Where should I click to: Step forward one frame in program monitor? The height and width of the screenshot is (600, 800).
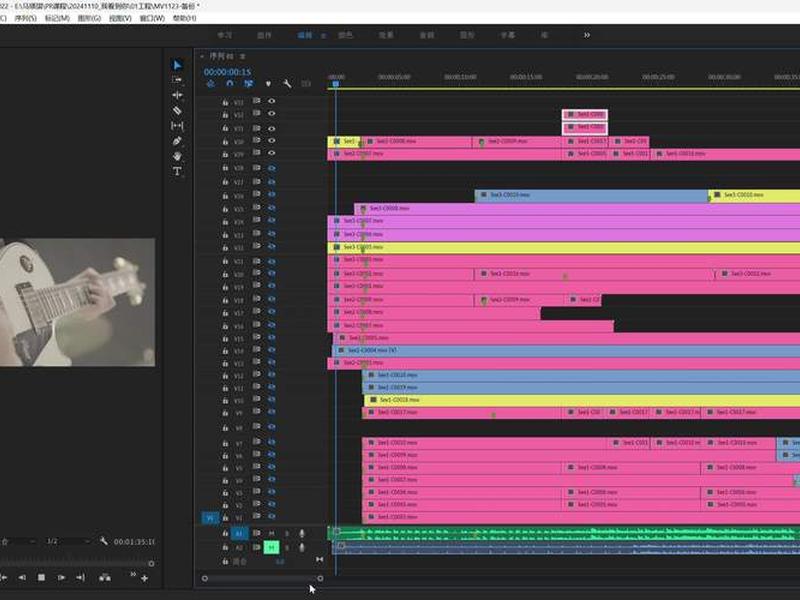tap(61, 578)
